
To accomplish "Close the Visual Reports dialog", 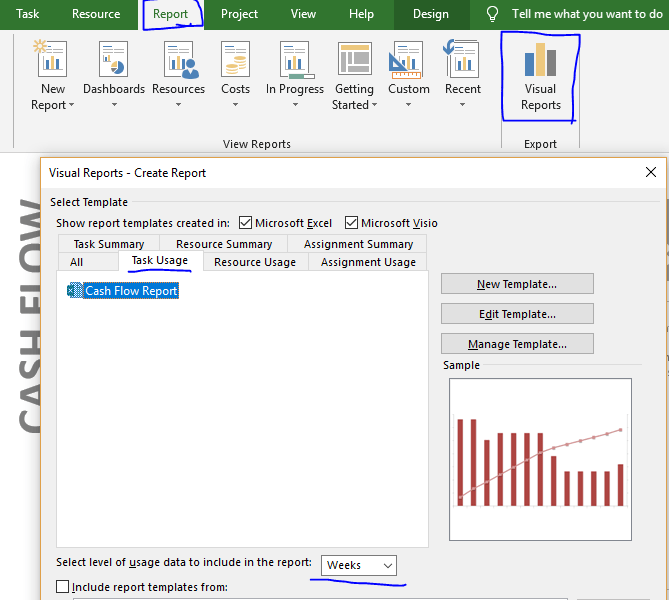I will [x=651, y=172].
